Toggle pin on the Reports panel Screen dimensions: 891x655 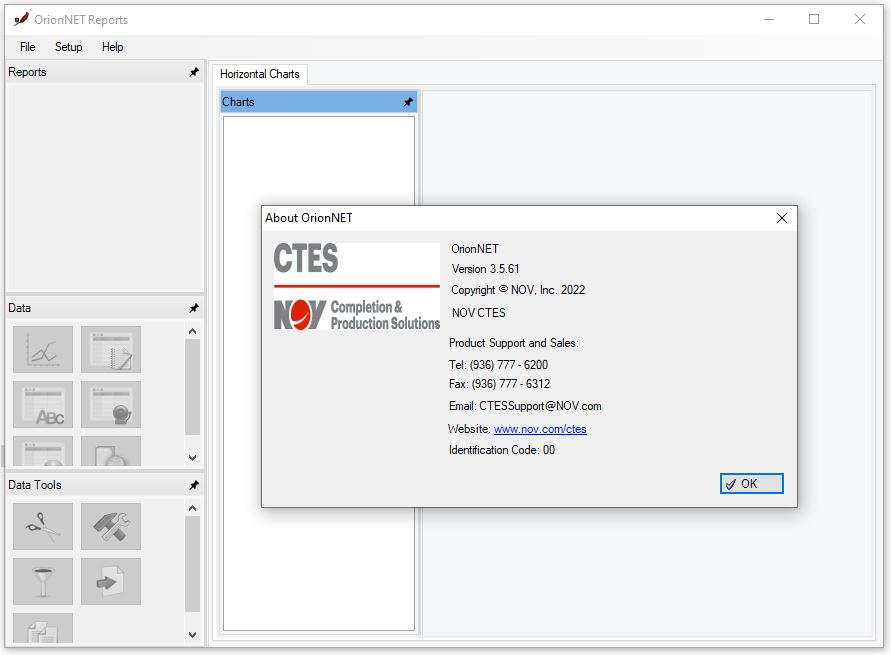click(194, 72)
